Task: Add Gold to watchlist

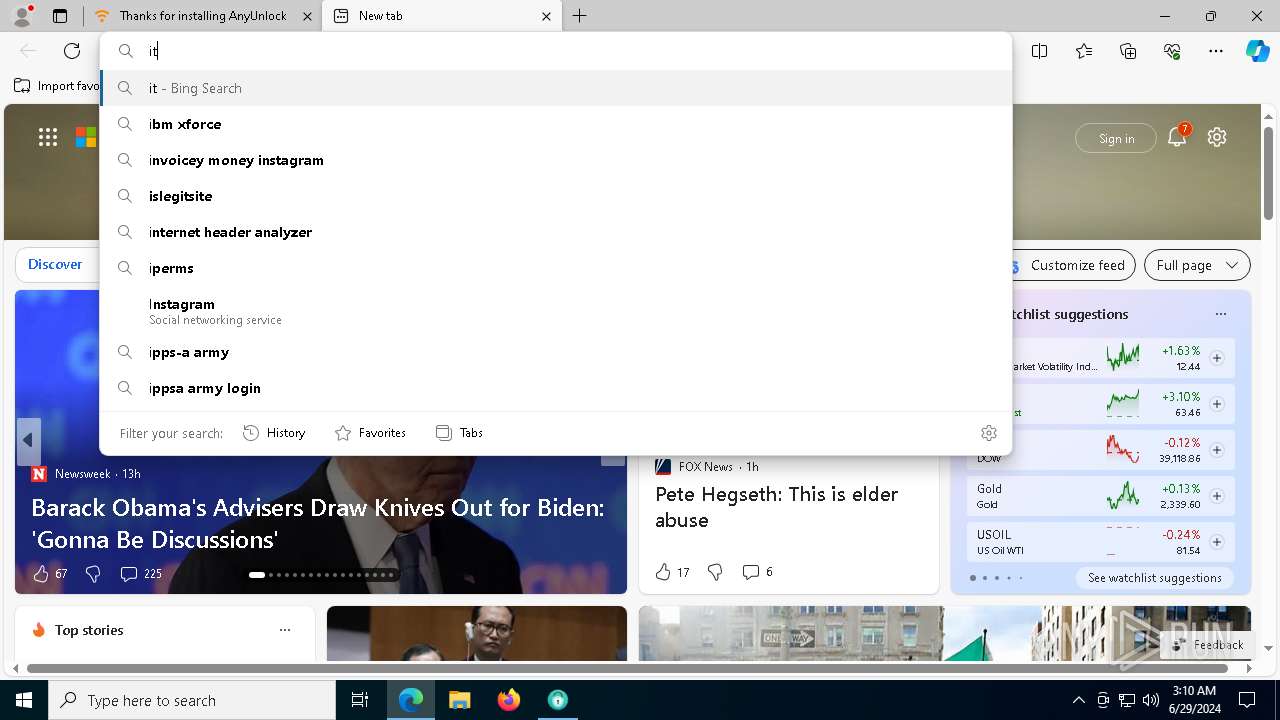Action: 1217,496
